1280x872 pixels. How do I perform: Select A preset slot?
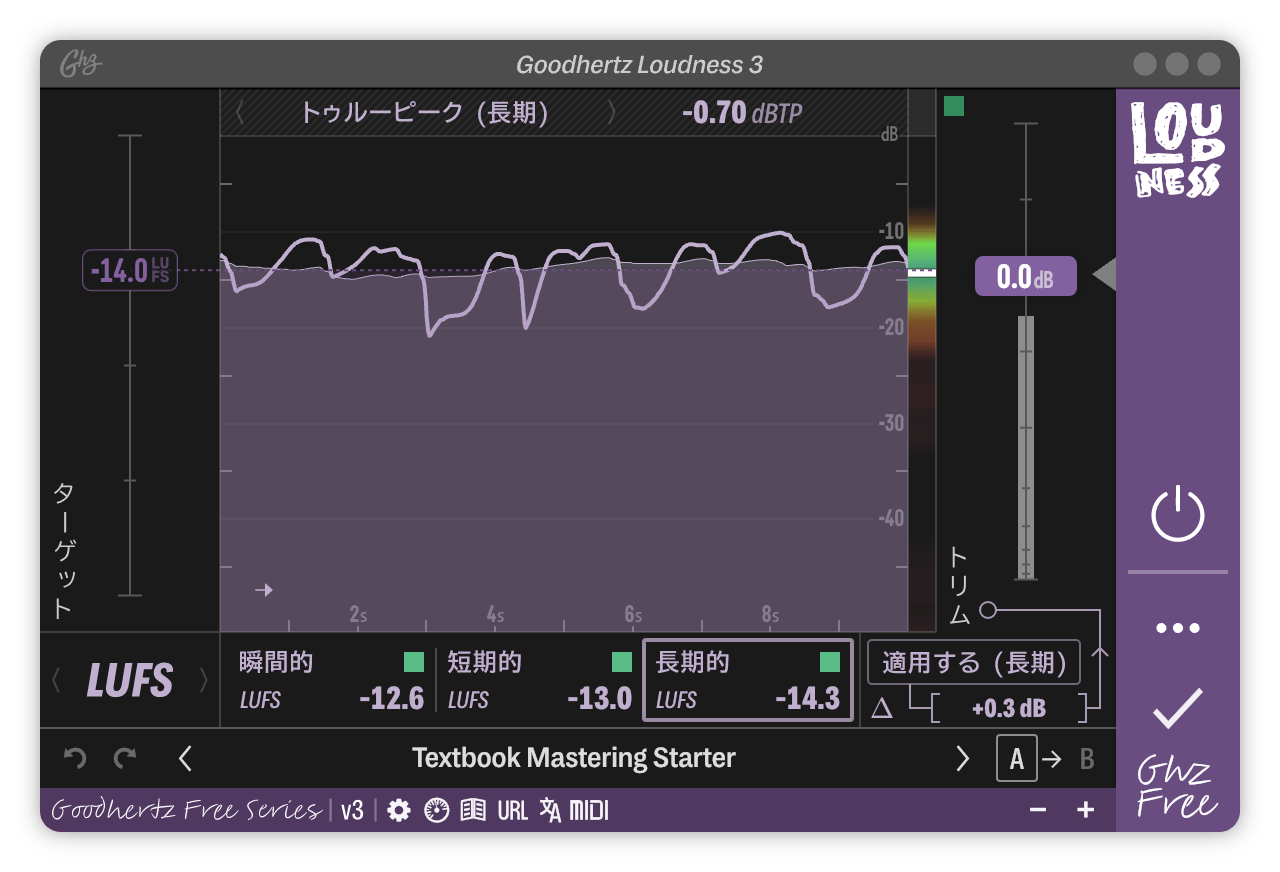click(1017, 759)
